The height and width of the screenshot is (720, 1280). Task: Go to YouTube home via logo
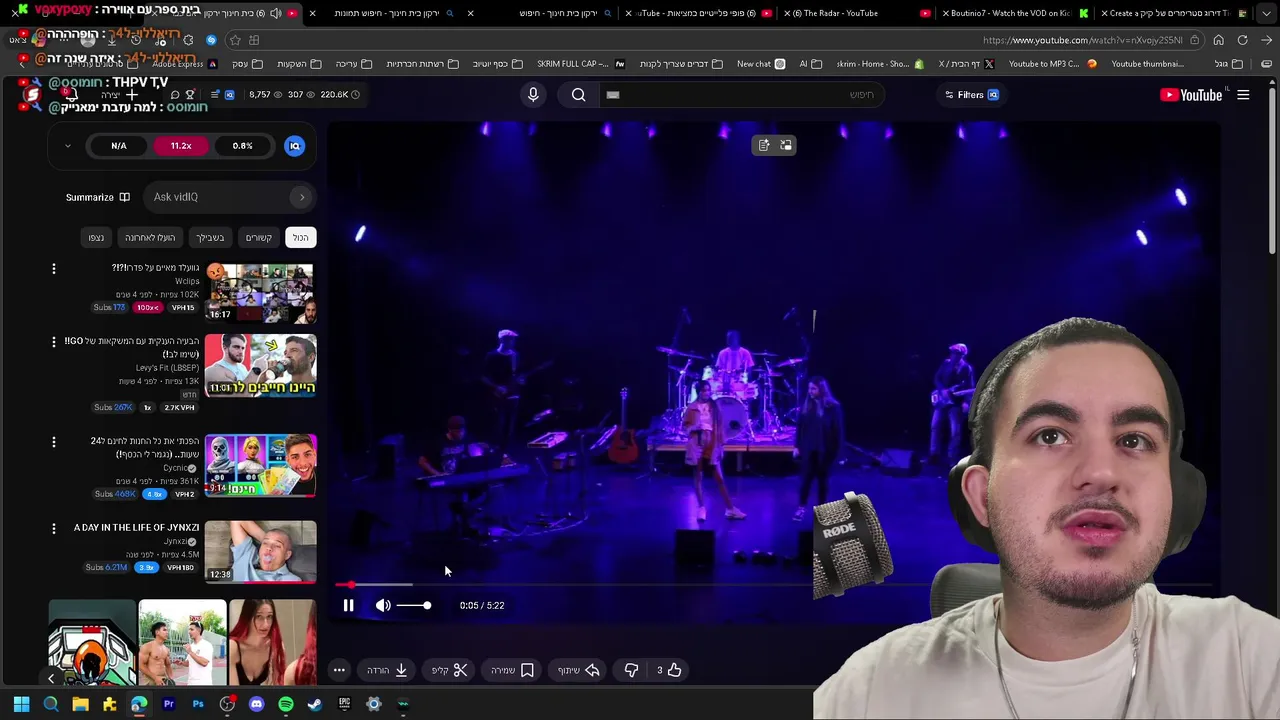(1191, 95)
